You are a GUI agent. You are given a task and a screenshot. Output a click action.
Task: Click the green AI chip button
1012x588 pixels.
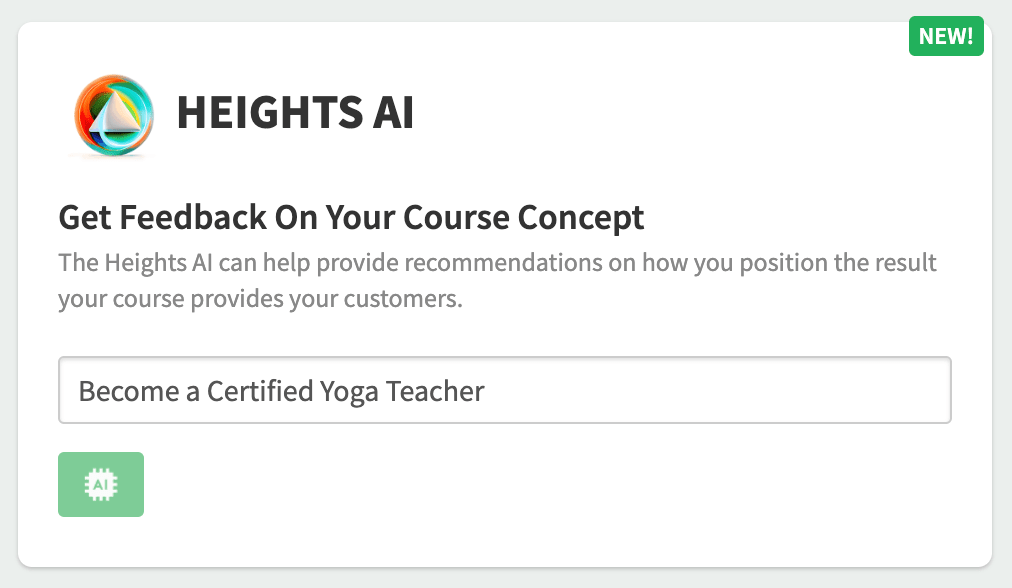click(101, 484)
